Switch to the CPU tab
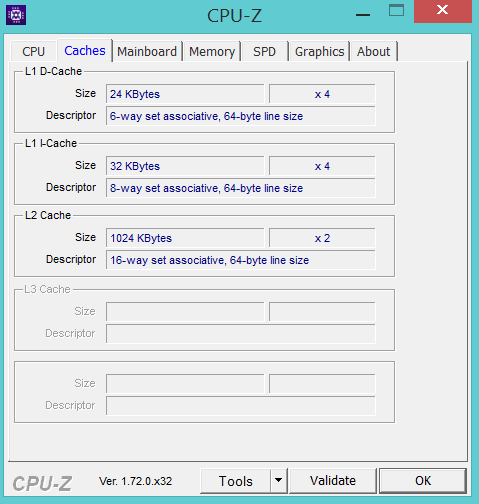This screenshot has height=504, width=479. 33,52
